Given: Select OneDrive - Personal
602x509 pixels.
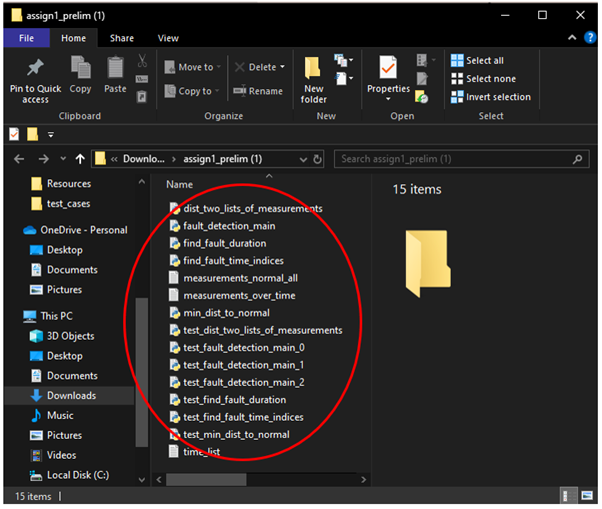Looking at the screenshot, I should [x=75, y=230].
